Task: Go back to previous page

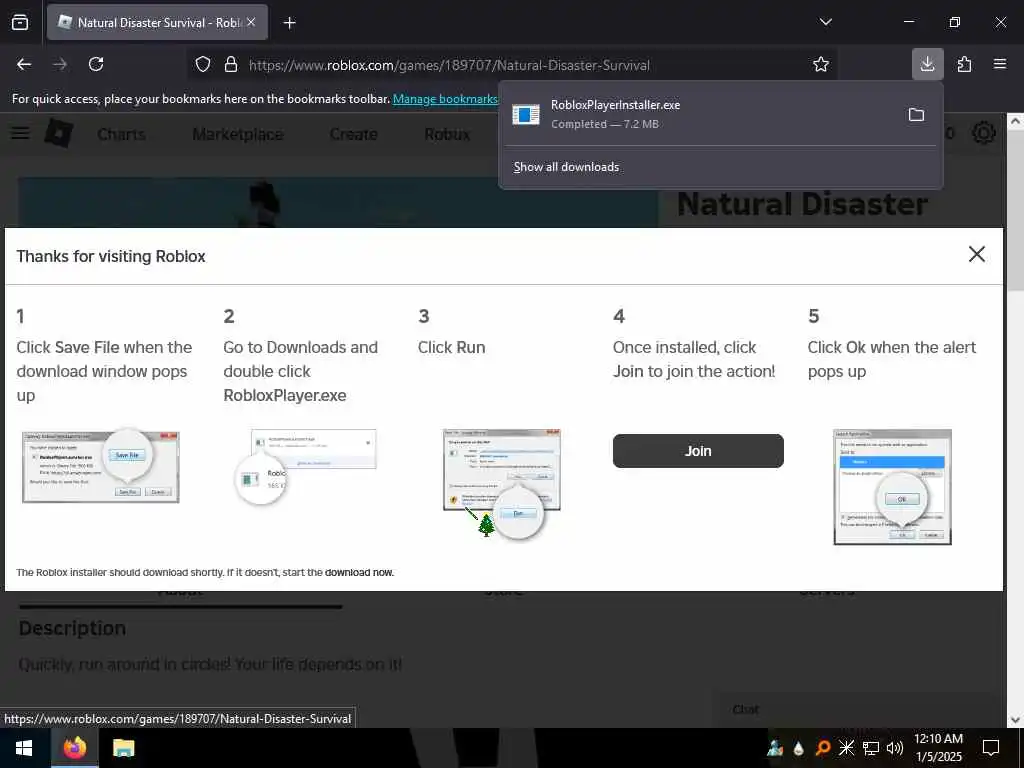Action: (x=24, y=64)
